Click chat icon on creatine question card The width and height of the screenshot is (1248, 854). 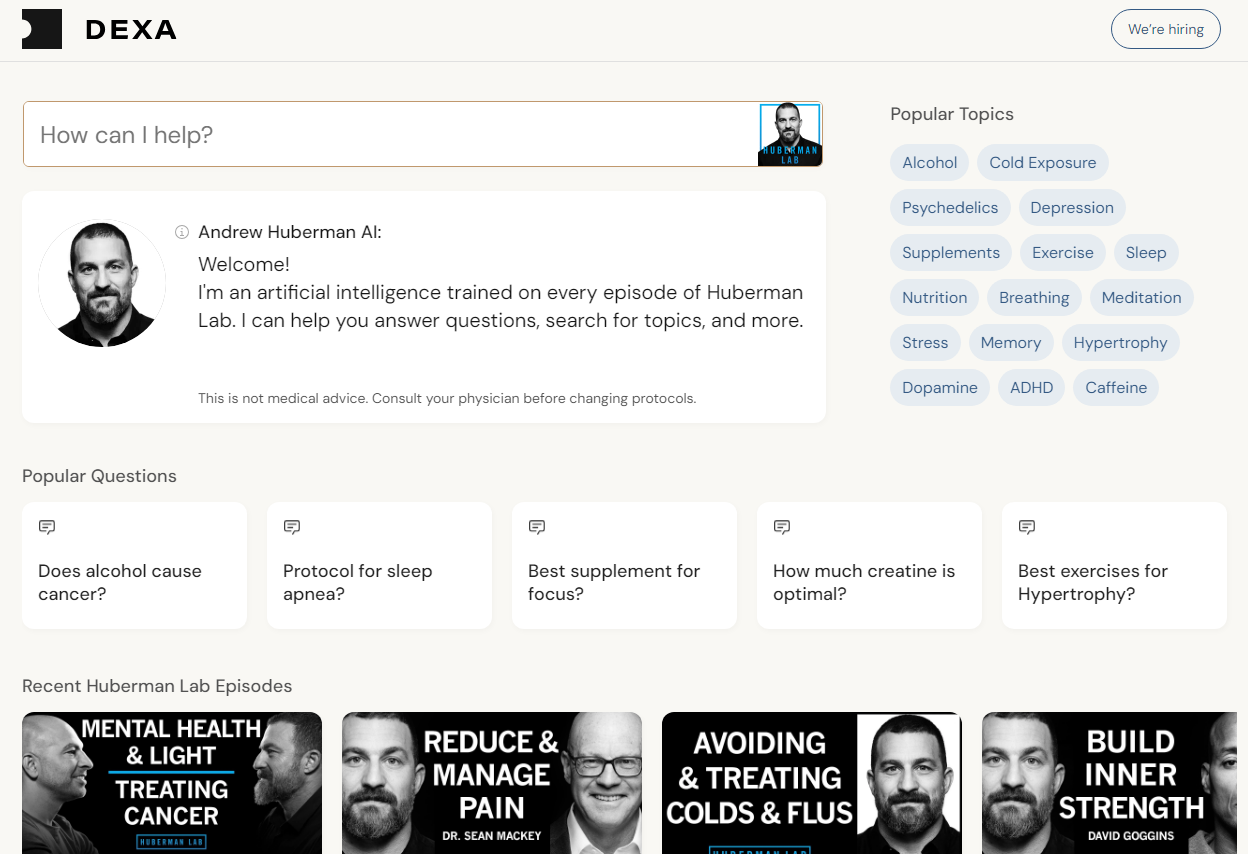[781, 526]
